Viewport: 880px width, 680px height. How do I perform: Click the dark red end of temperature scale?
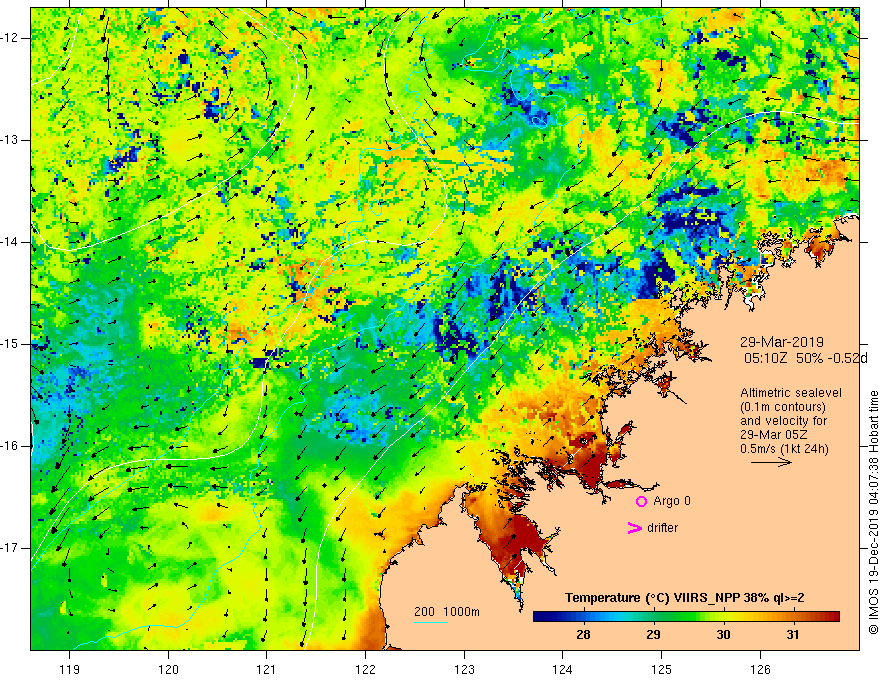pos(833,617)
